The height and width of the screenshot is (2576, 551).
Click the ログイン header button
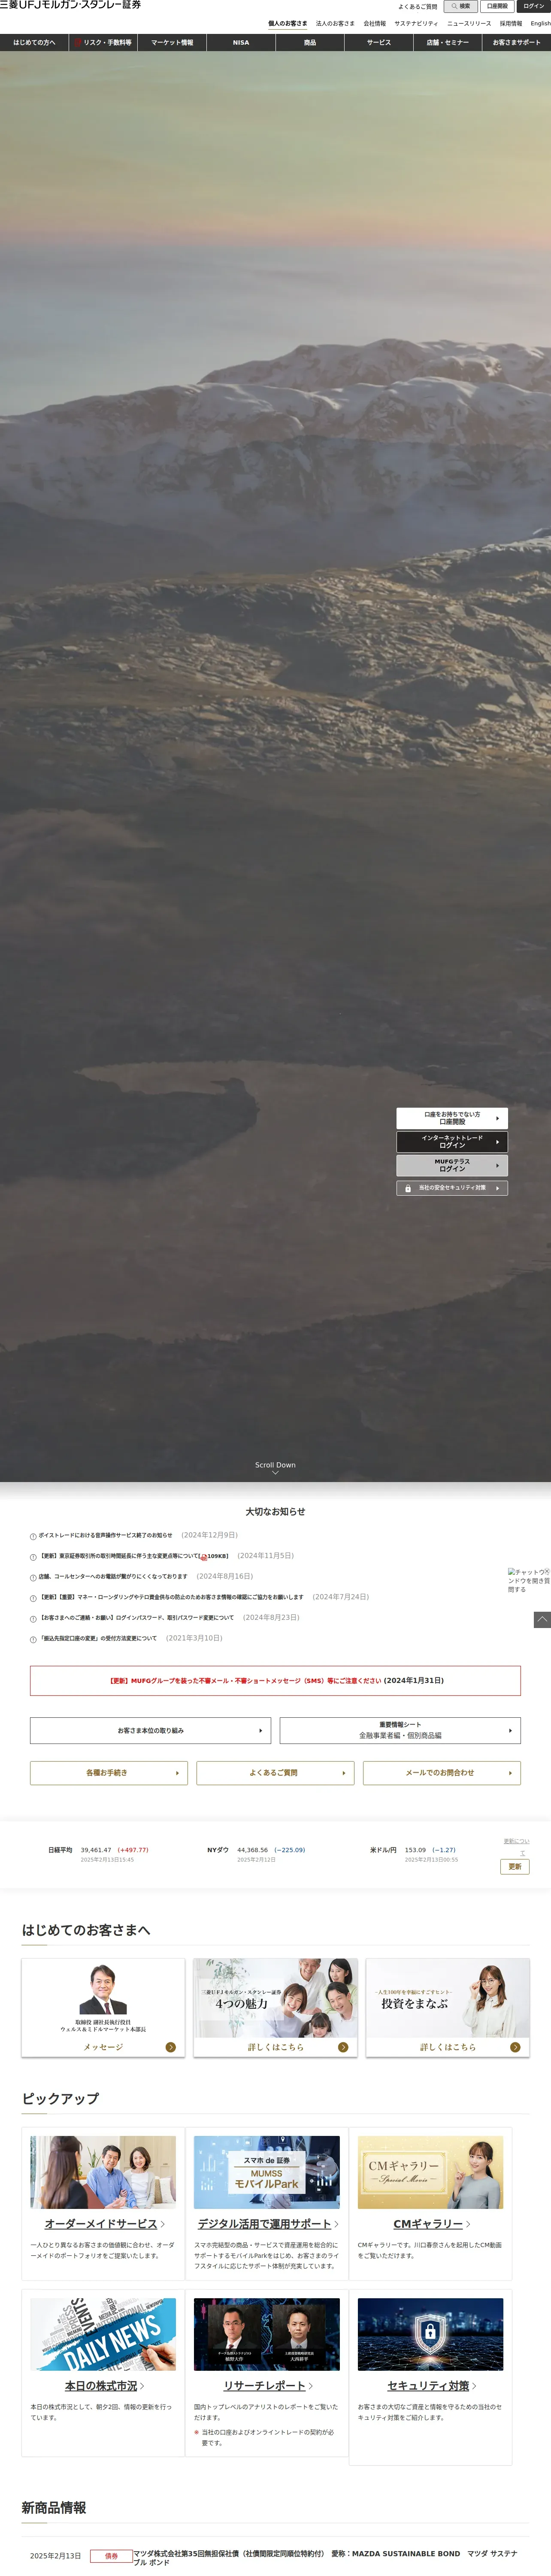click(x=534, y=6)
